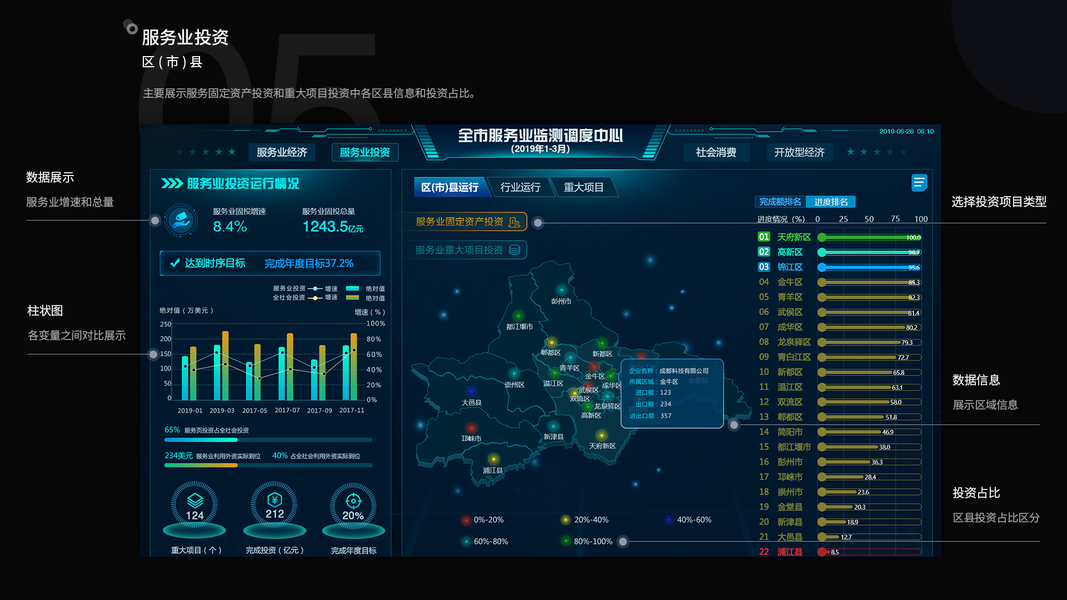
Task: Click the 全社会投资 orange 绝对值 legend swatch
Action: click(352, 298)
